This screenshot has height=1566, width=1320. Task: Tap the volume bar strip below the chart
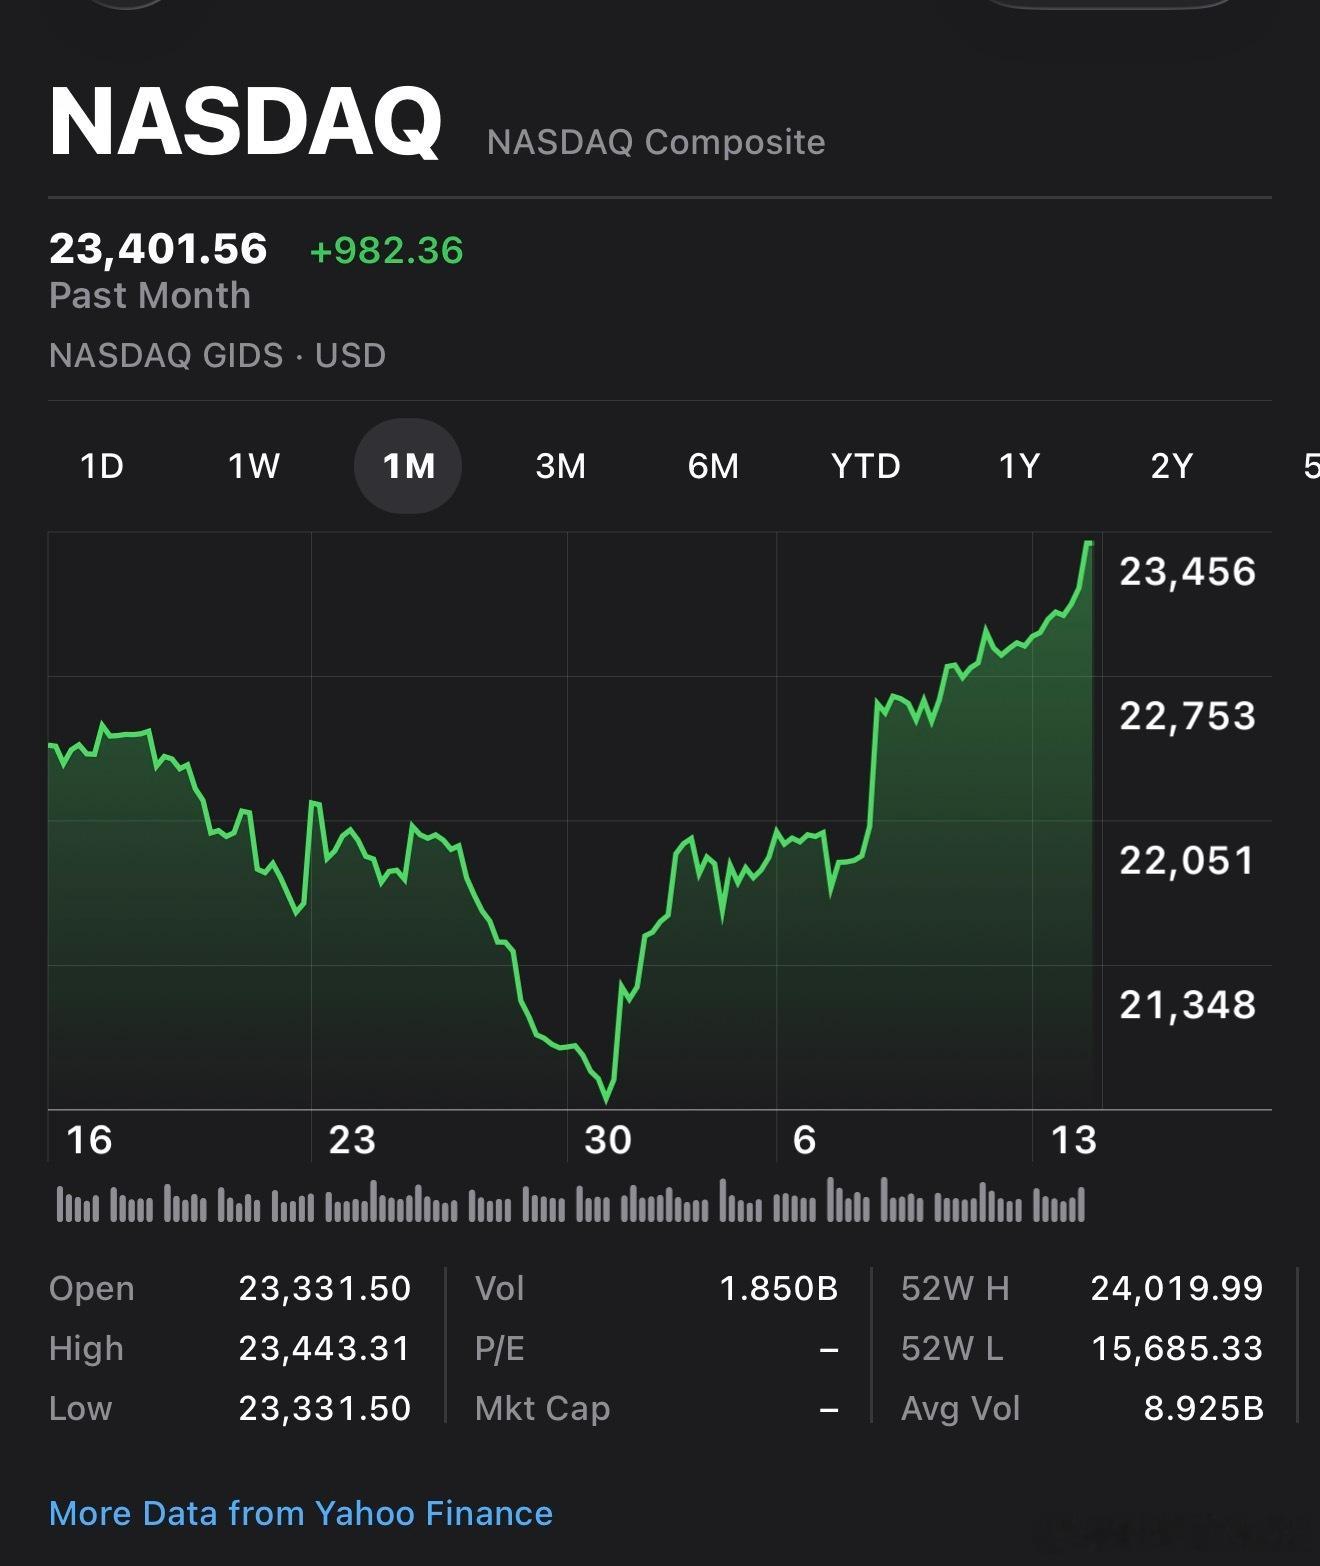[x=570, y=1206]
